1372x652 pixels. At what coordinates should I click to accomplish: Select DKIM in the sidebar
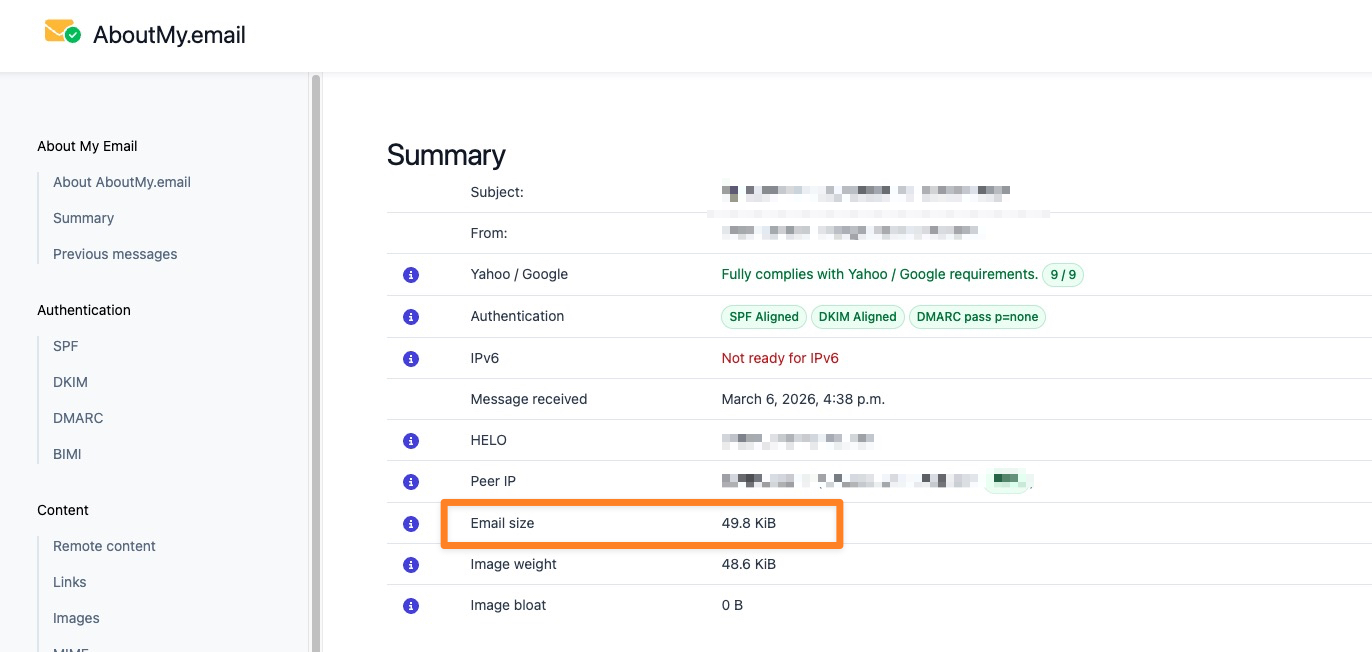70,382
